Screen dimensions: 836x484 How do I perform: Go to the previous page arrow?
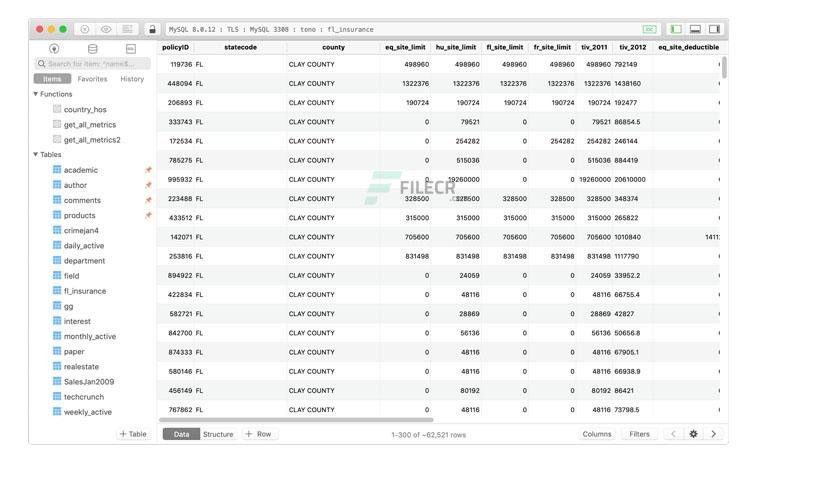pos(673,434)
